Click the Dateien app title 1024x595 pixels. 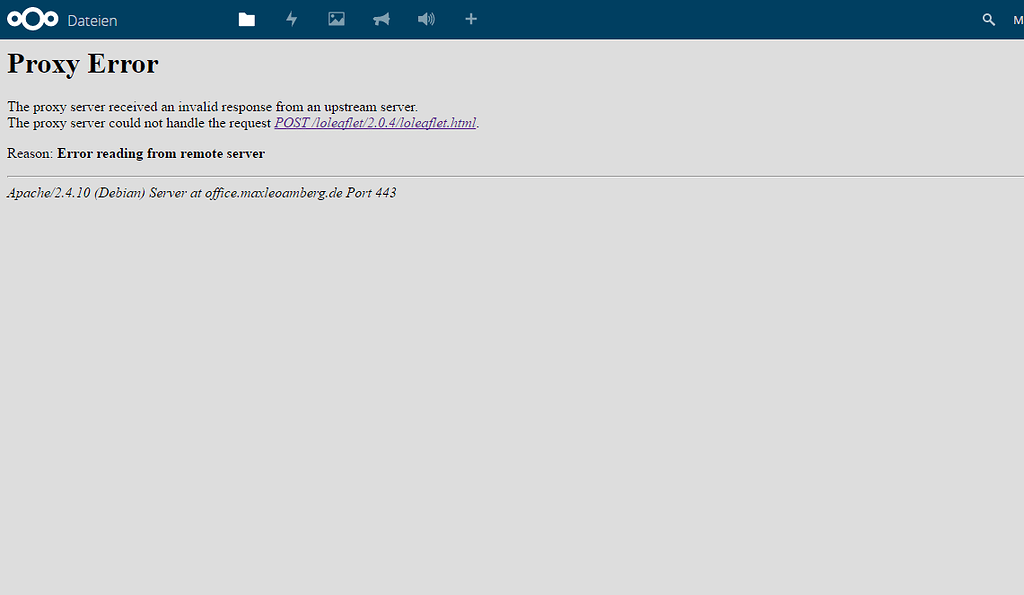click(x=92, y=20)
